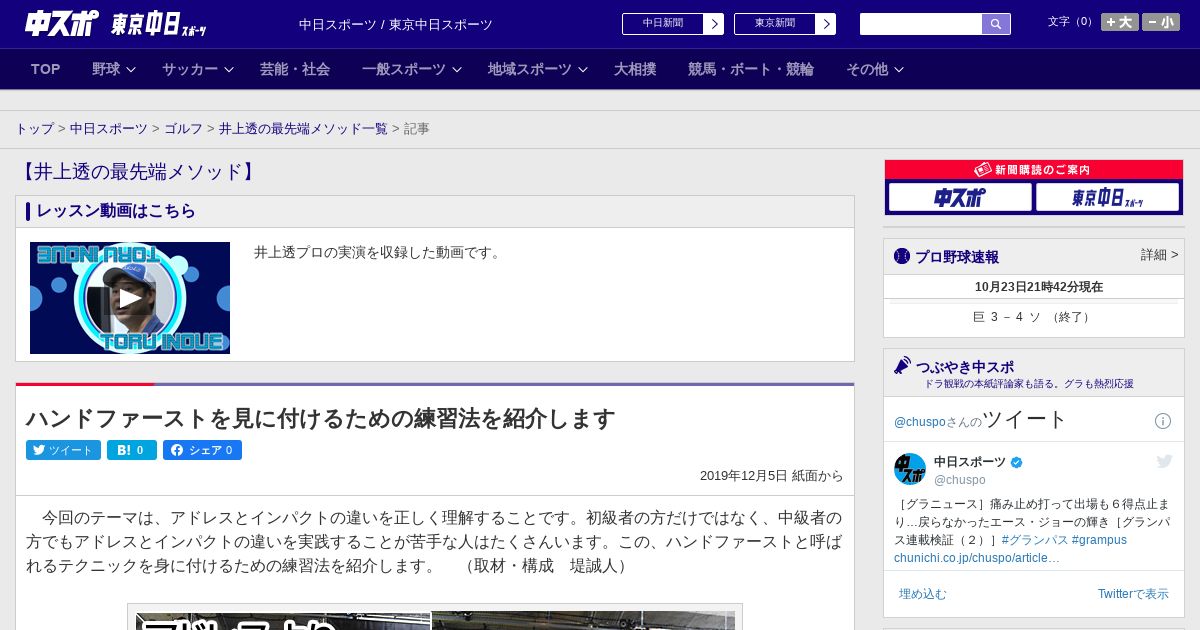1200x630 pixels.
Task: Click the search magnifier button
Action: pyautogui.click(x=996, y=24)
